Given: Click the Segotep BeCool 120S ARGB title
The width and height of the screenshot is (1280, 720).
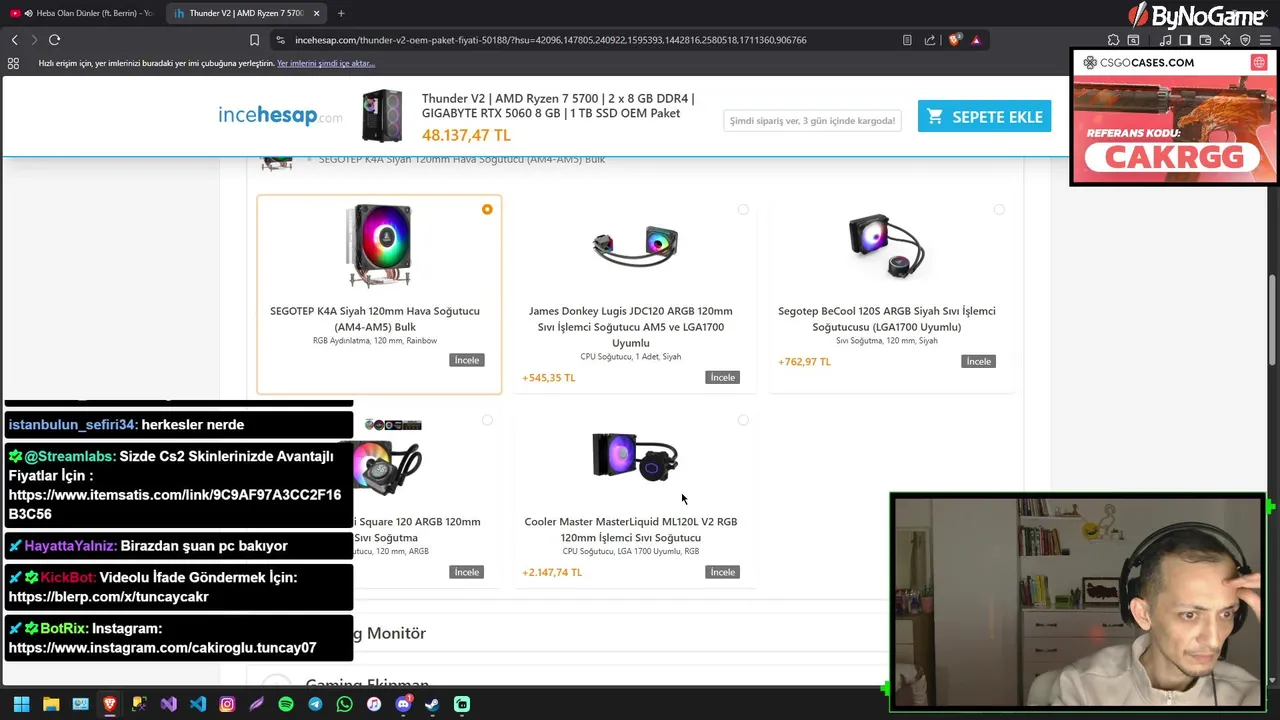Looking at the screenshot, I should point(887,319).
